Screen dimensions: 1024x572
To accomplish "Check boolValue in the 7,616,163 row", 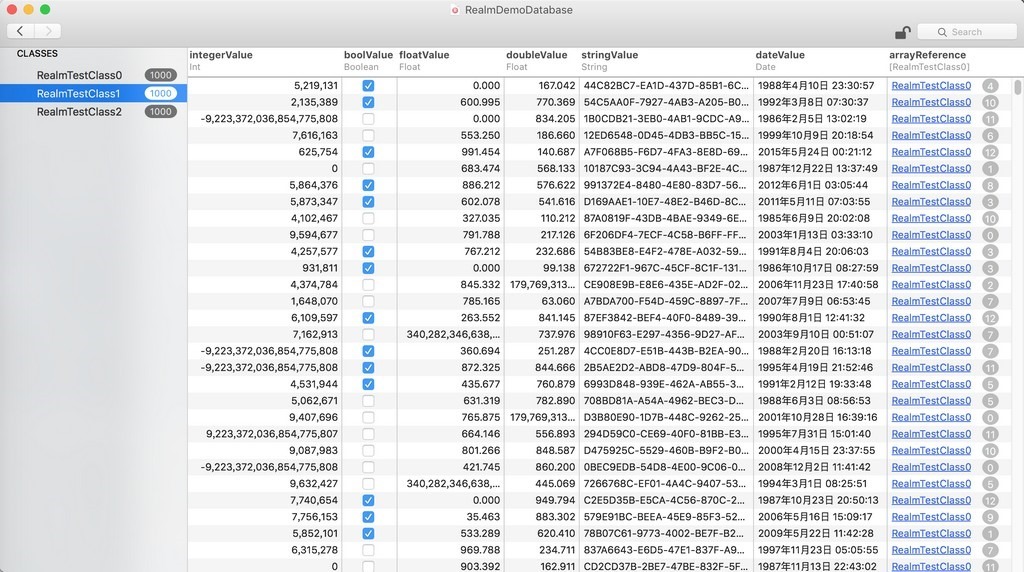I will pyautogui.click(x=368, y=135).
